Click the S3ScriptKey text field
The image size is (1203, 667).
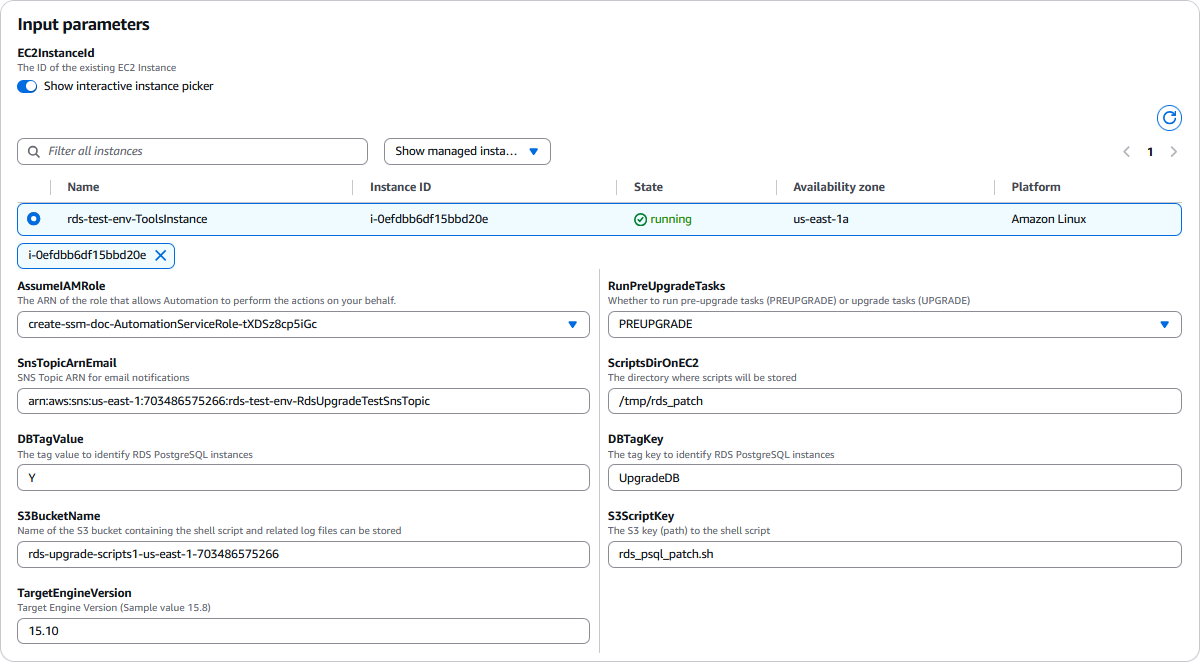click(894, 555)
